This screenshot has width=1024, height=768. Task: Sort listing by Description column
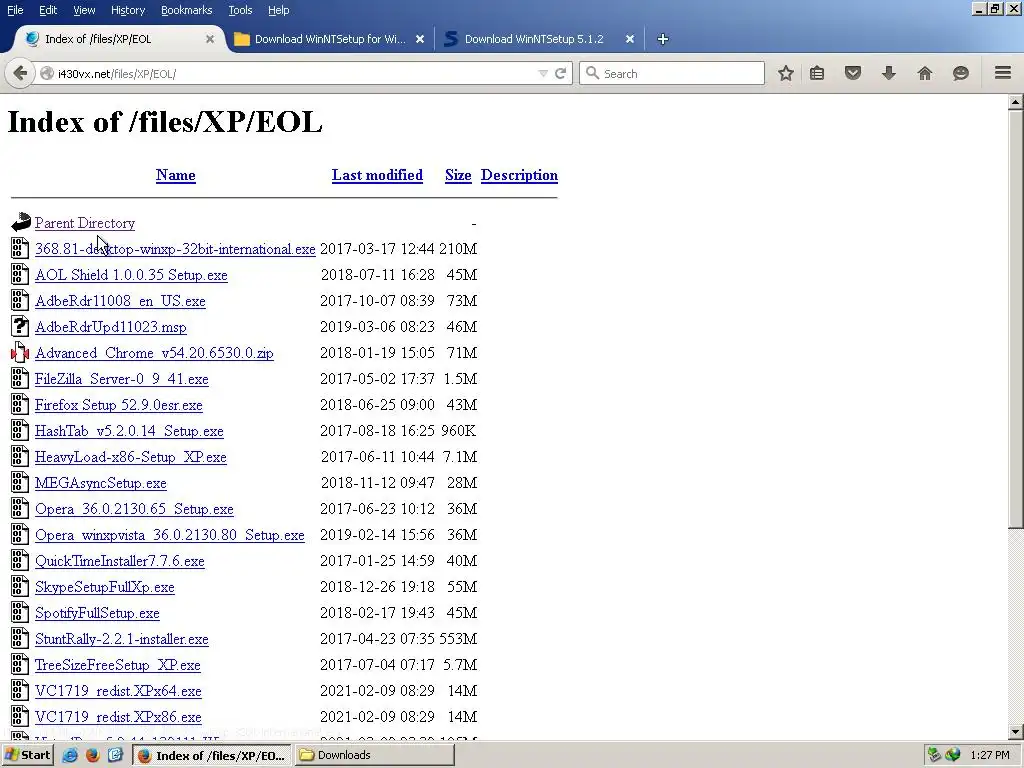(x=519, y=175)
